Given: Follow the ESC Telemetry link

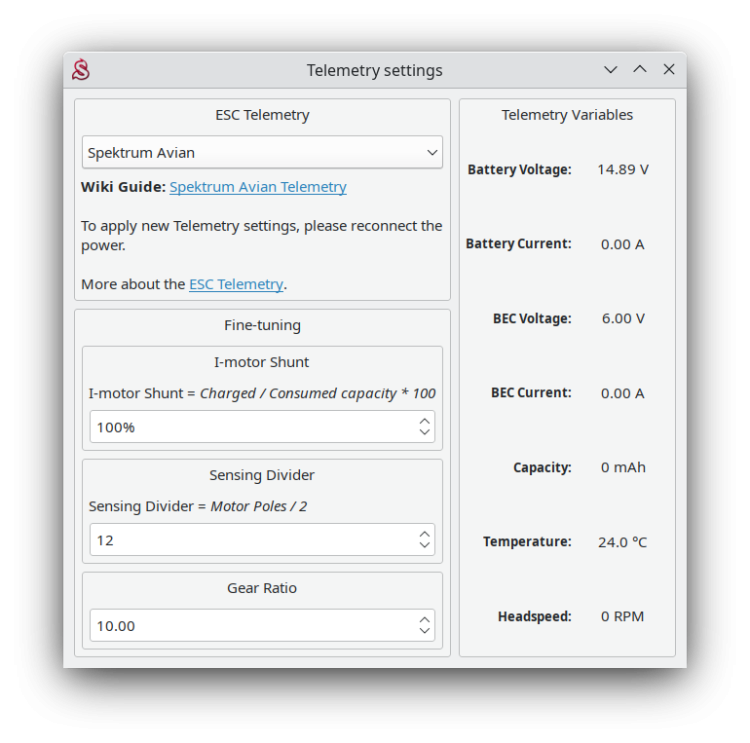Looking at the screenshot, I should click(236, 284).
